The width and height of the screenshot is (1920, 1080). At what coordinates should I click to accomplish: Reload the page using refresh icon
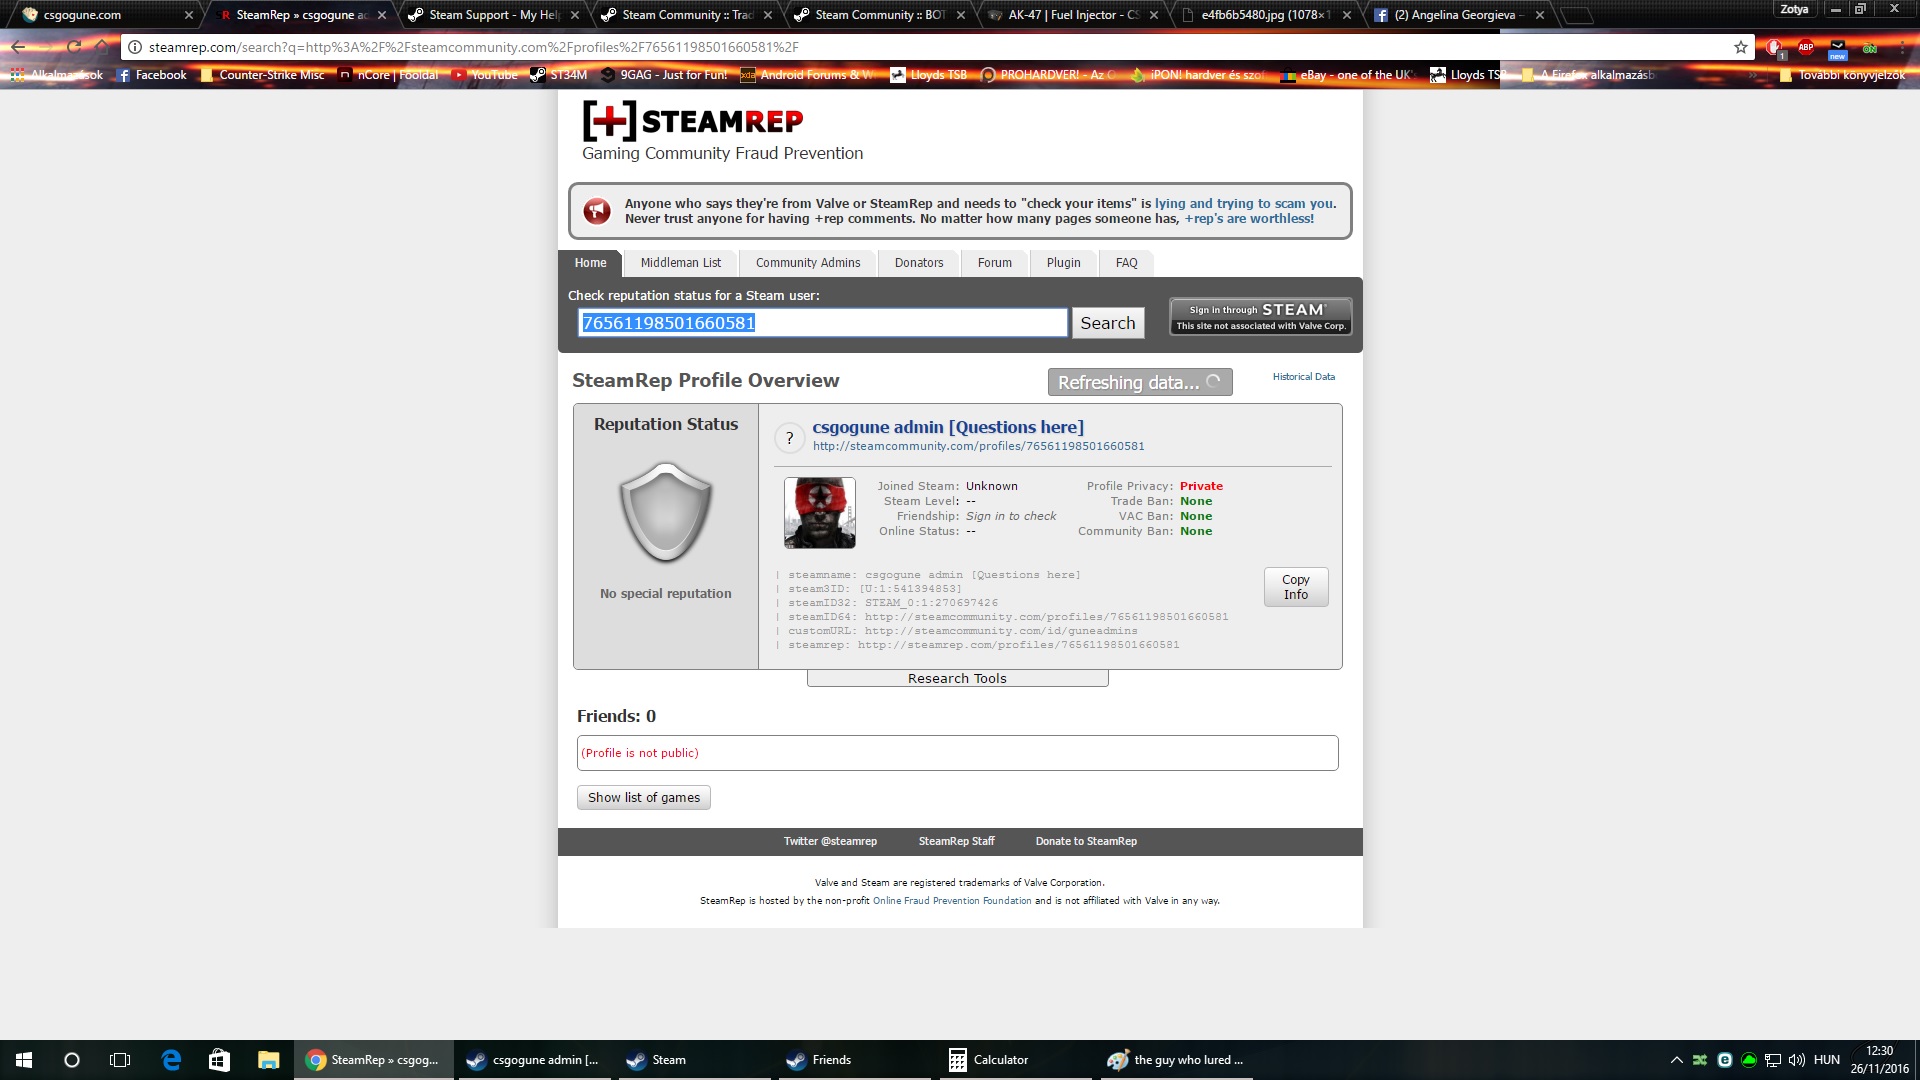coord(74,47)
